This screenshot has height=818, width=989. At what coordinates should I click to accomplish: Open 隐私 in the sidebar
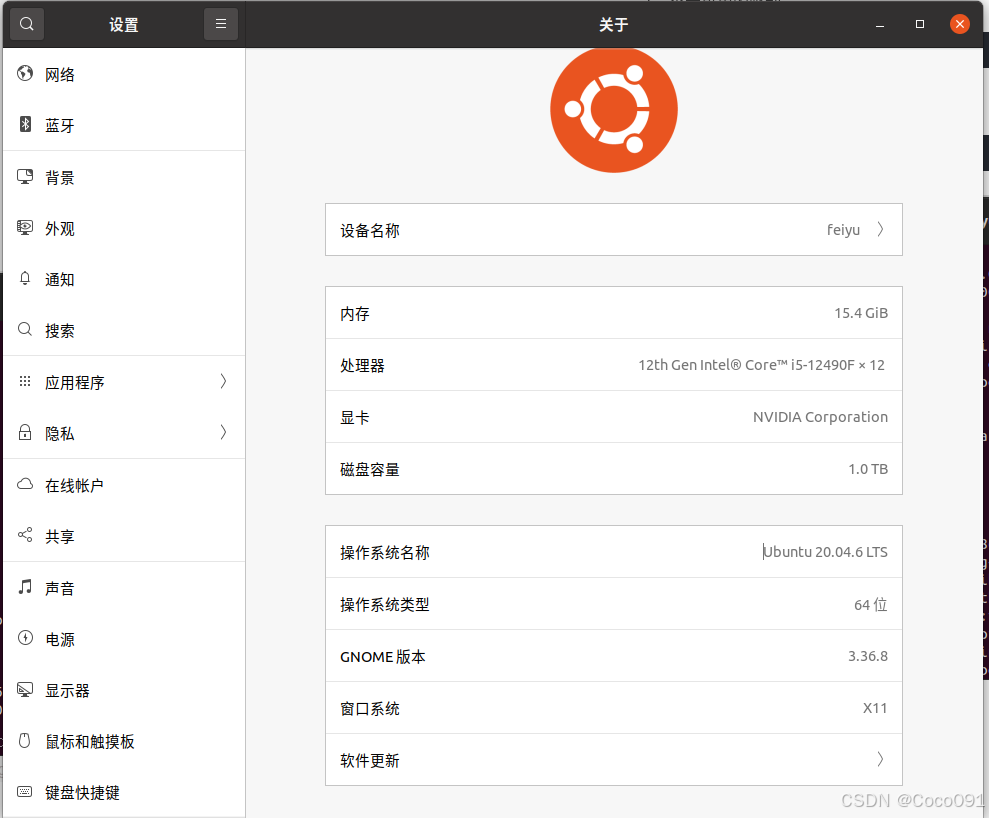click(124, 433)
